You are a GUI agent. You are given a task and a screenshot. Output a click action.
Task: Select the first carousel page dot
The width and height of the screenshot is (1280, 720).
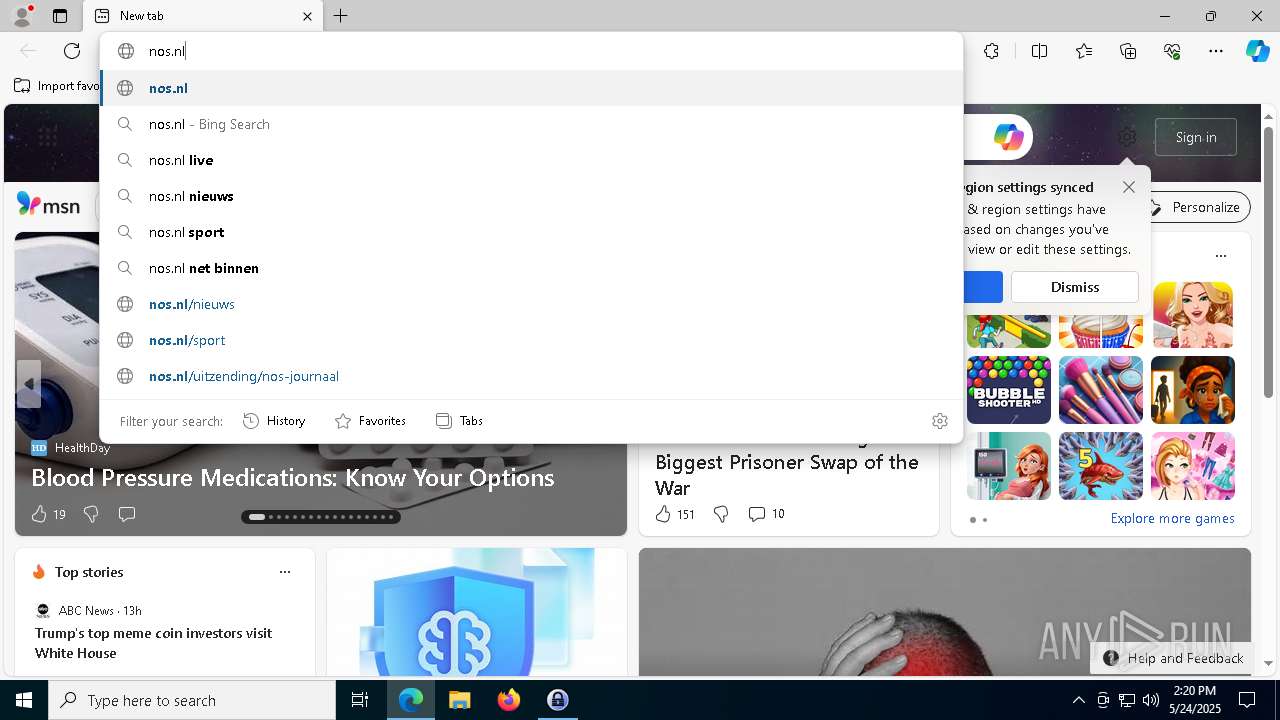(x=257, y=517)
